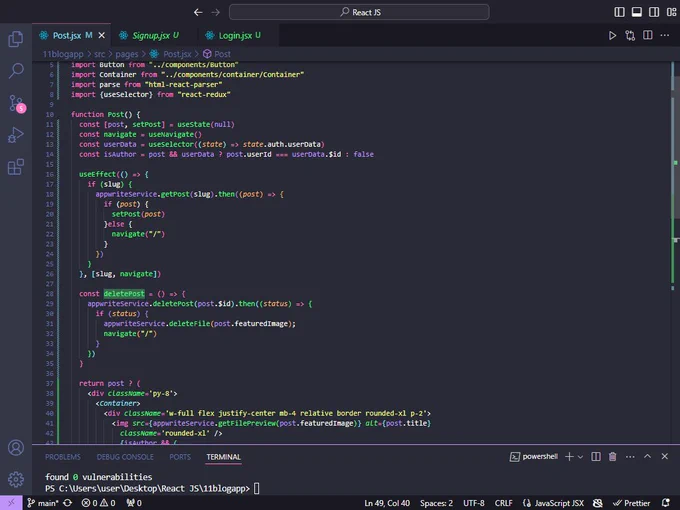Maximize panel with the up chevron
Screen dimensions: 680x510
click(647, 456)
